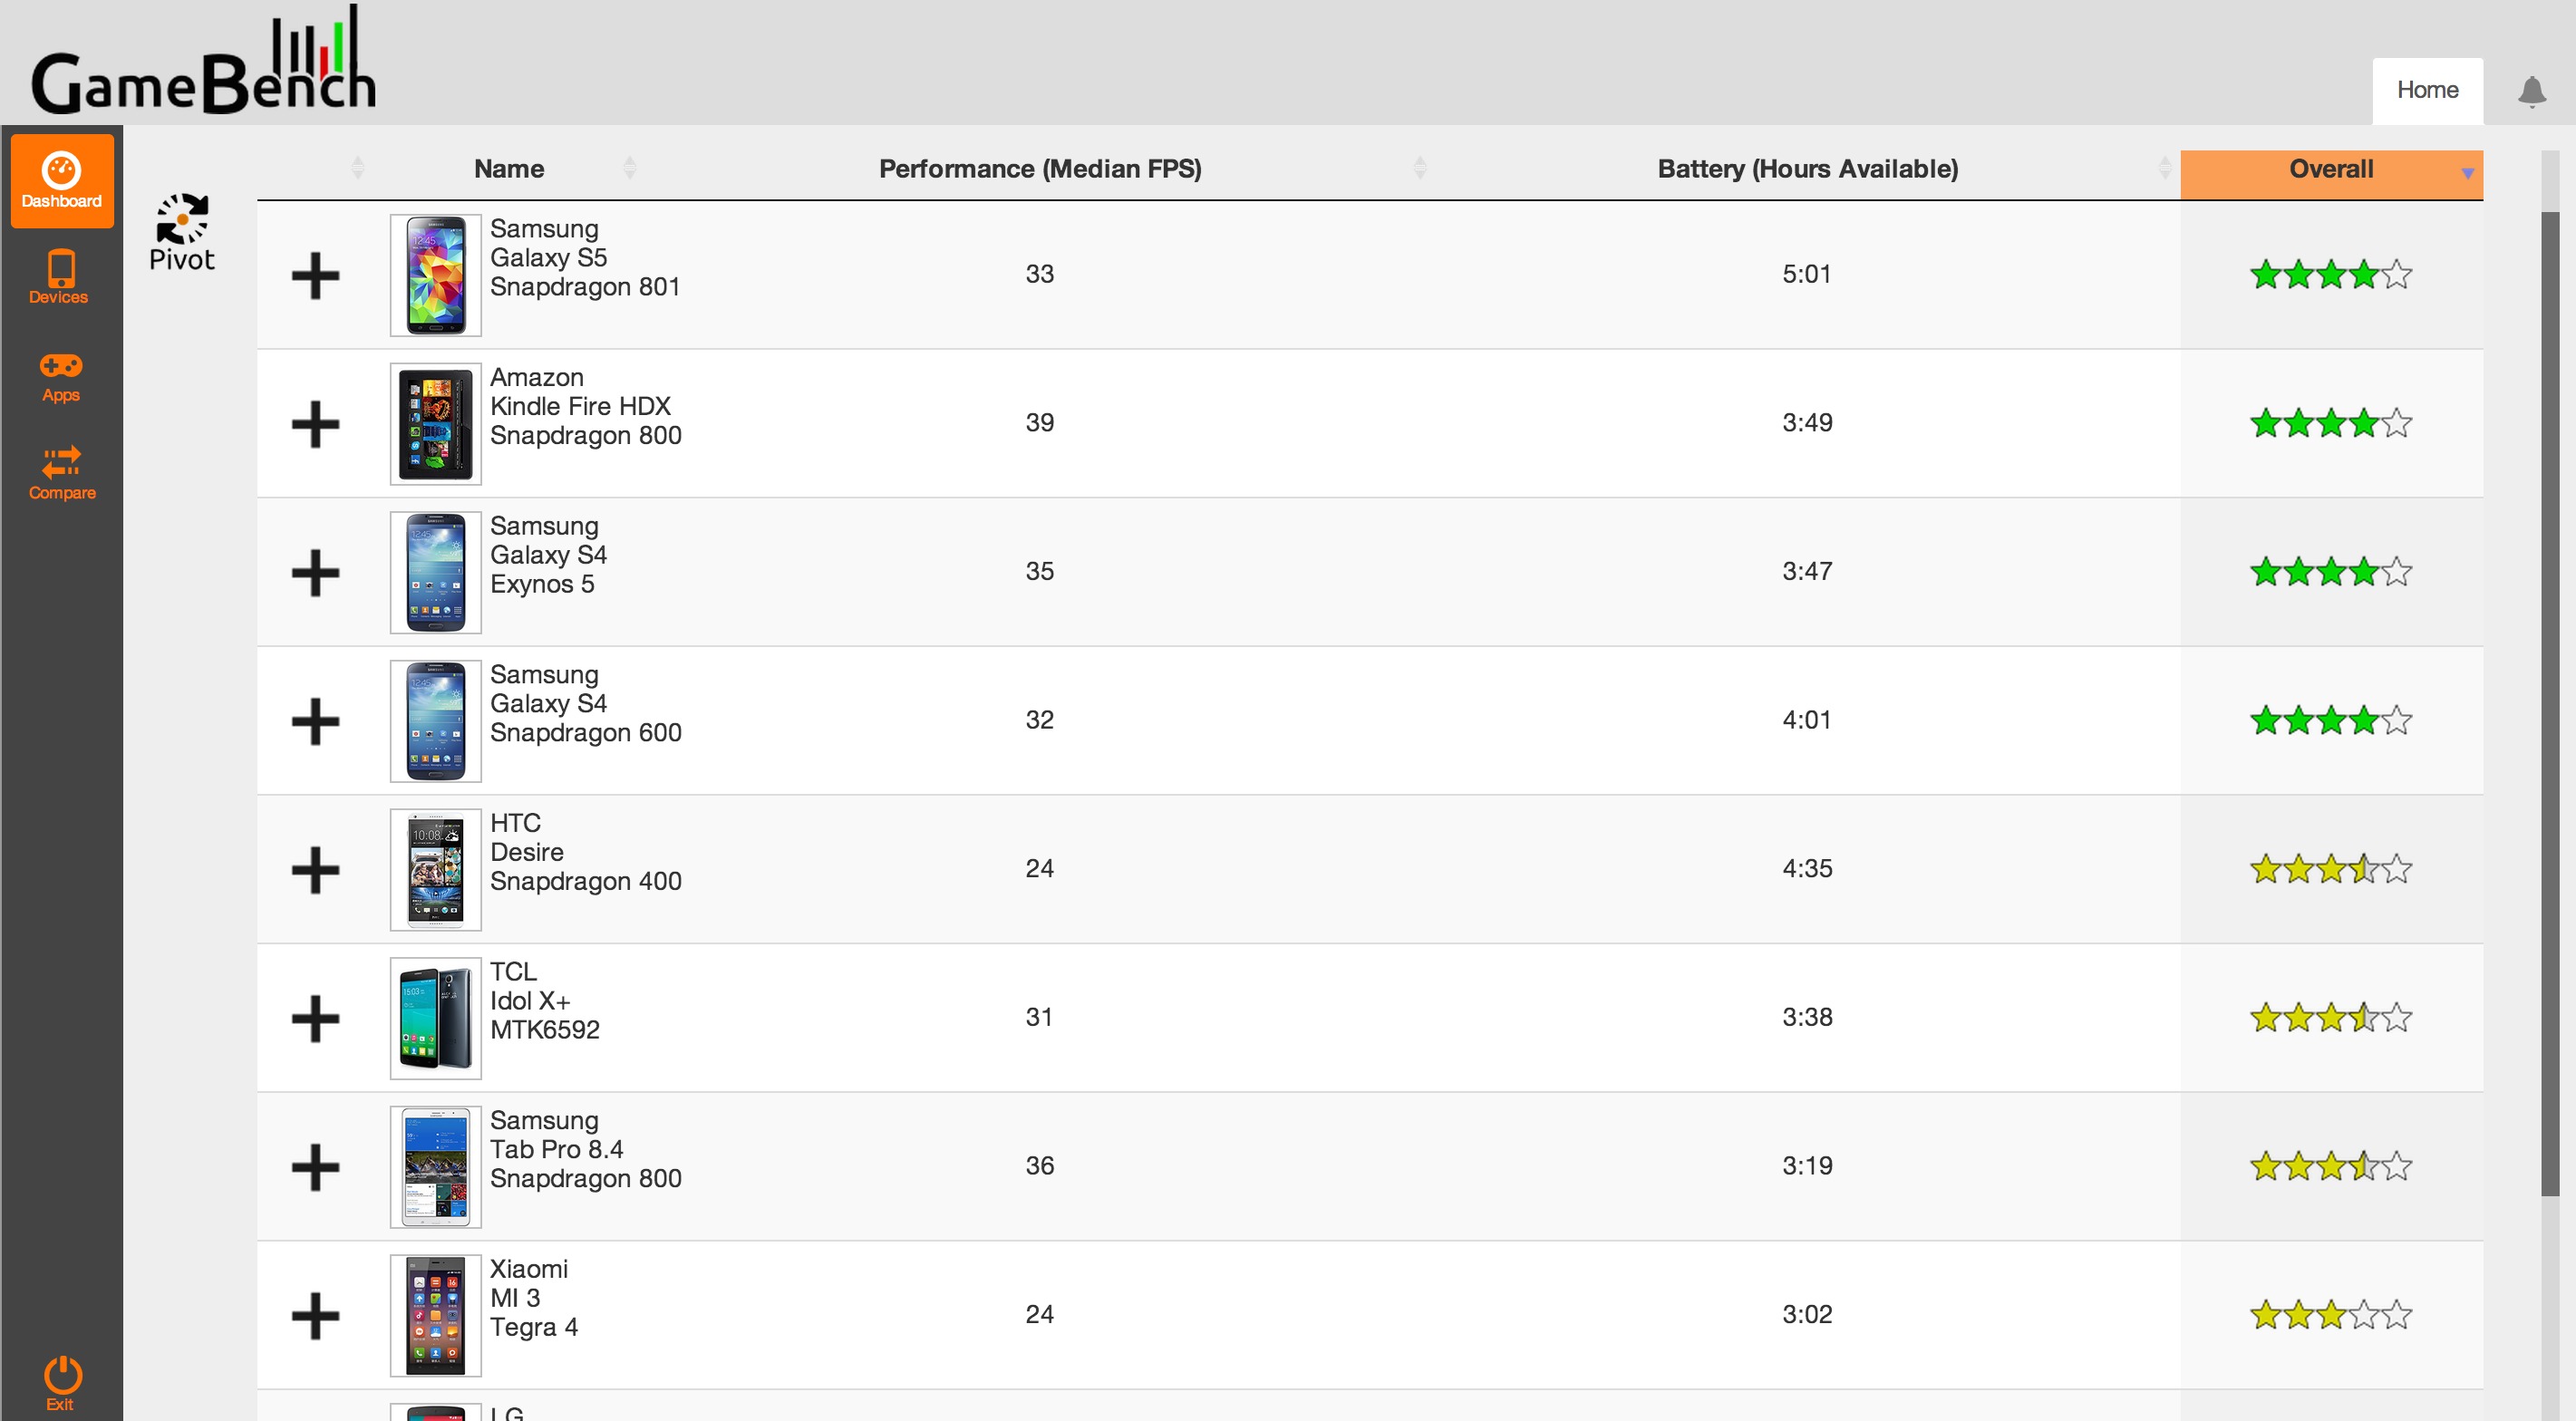
Task: Expand the TCL Idol X+ row
Action: click(x=316, y=1018)
